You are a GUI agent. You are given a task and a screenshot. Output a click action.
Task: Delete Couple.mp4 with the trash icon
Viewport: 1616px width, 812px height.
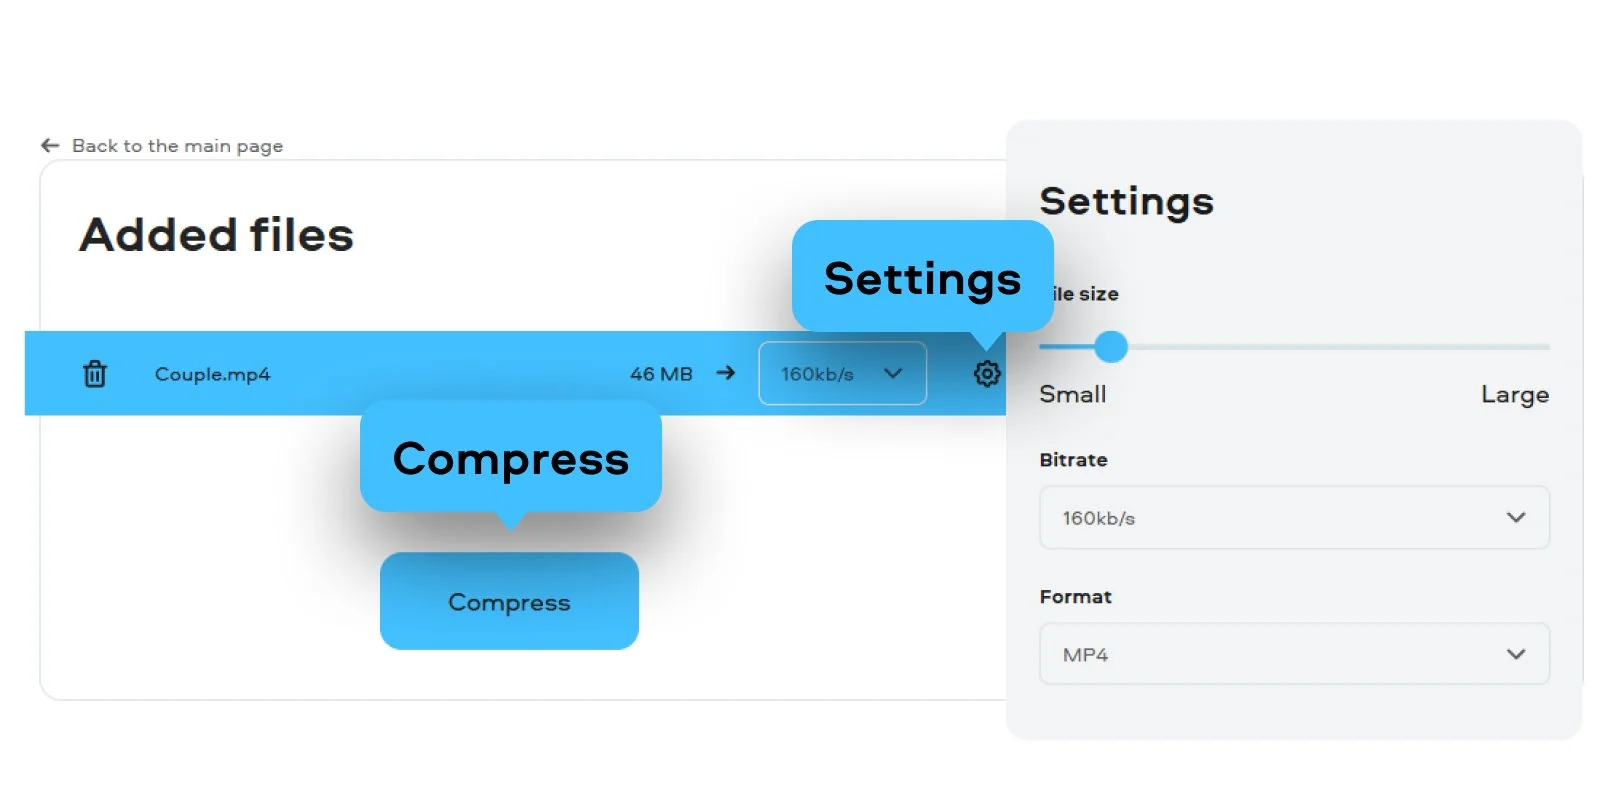[95, 374]
